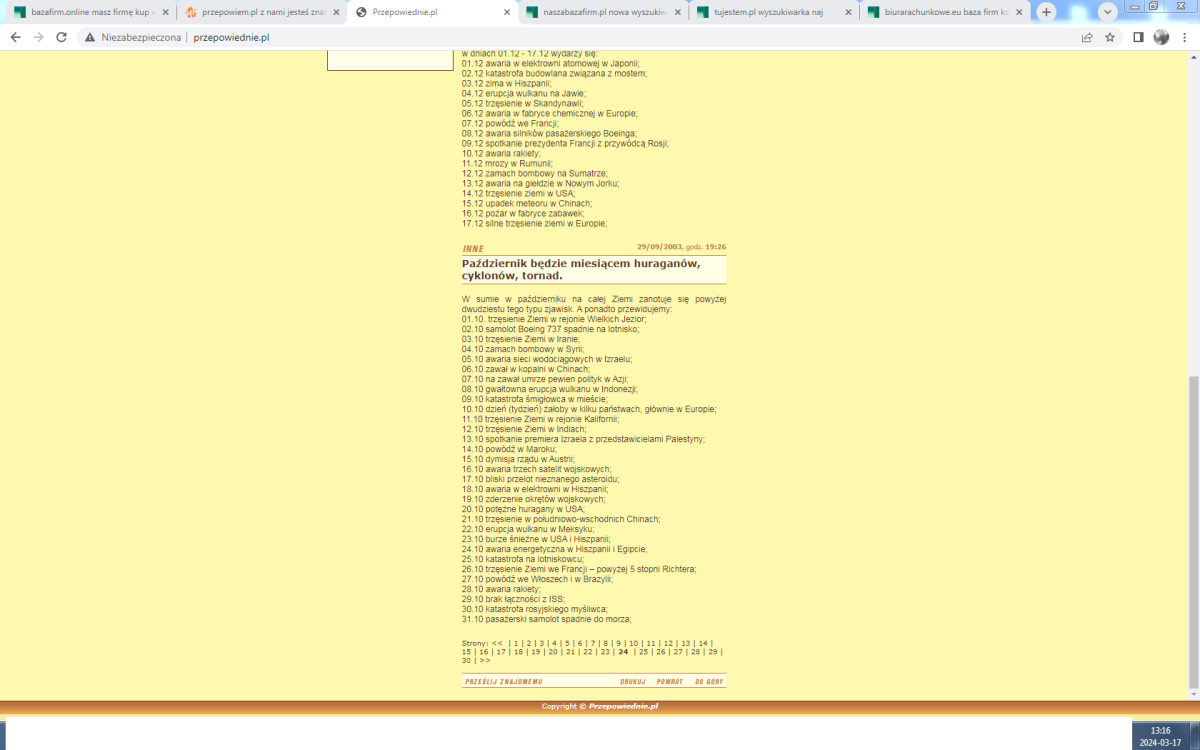Bookmark this page with the star icon

pos(1110,37)
